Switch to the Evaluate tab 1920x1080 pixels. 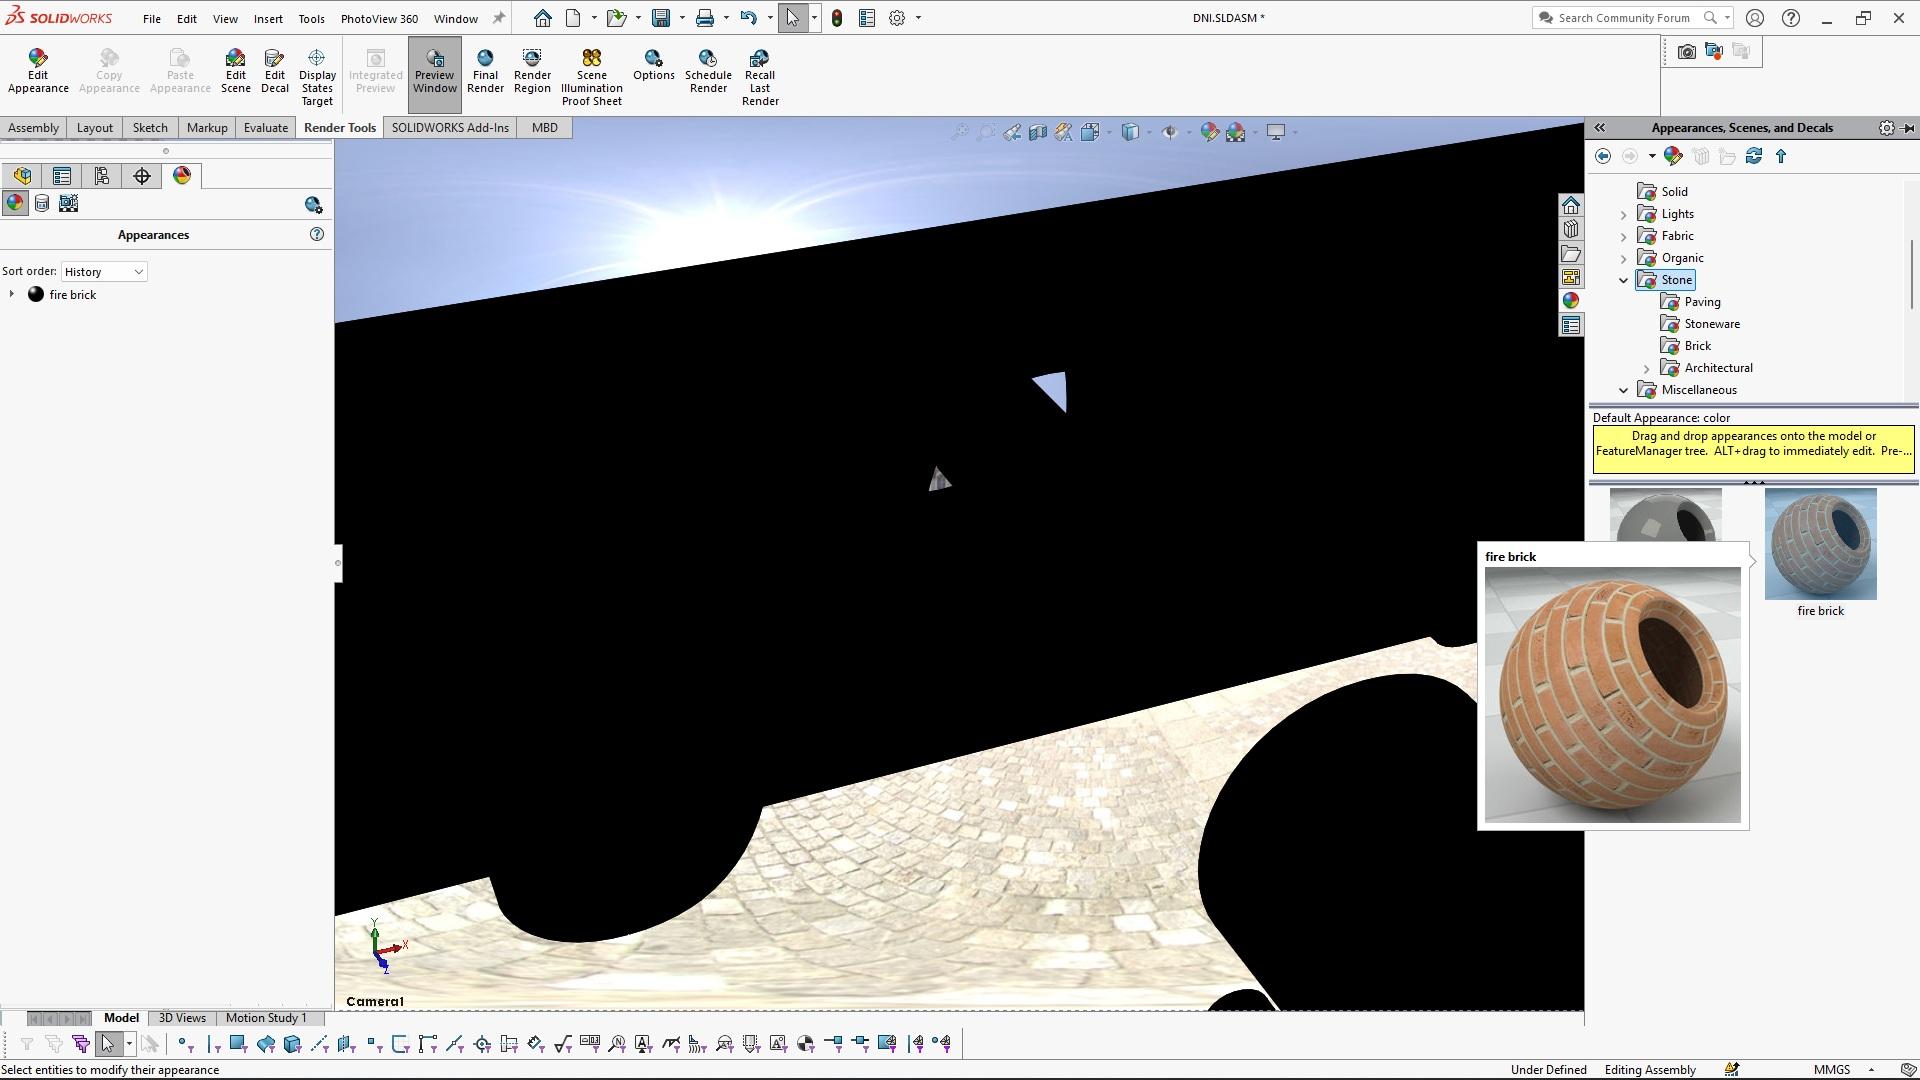pyautogui.click(x=265, y=128)
